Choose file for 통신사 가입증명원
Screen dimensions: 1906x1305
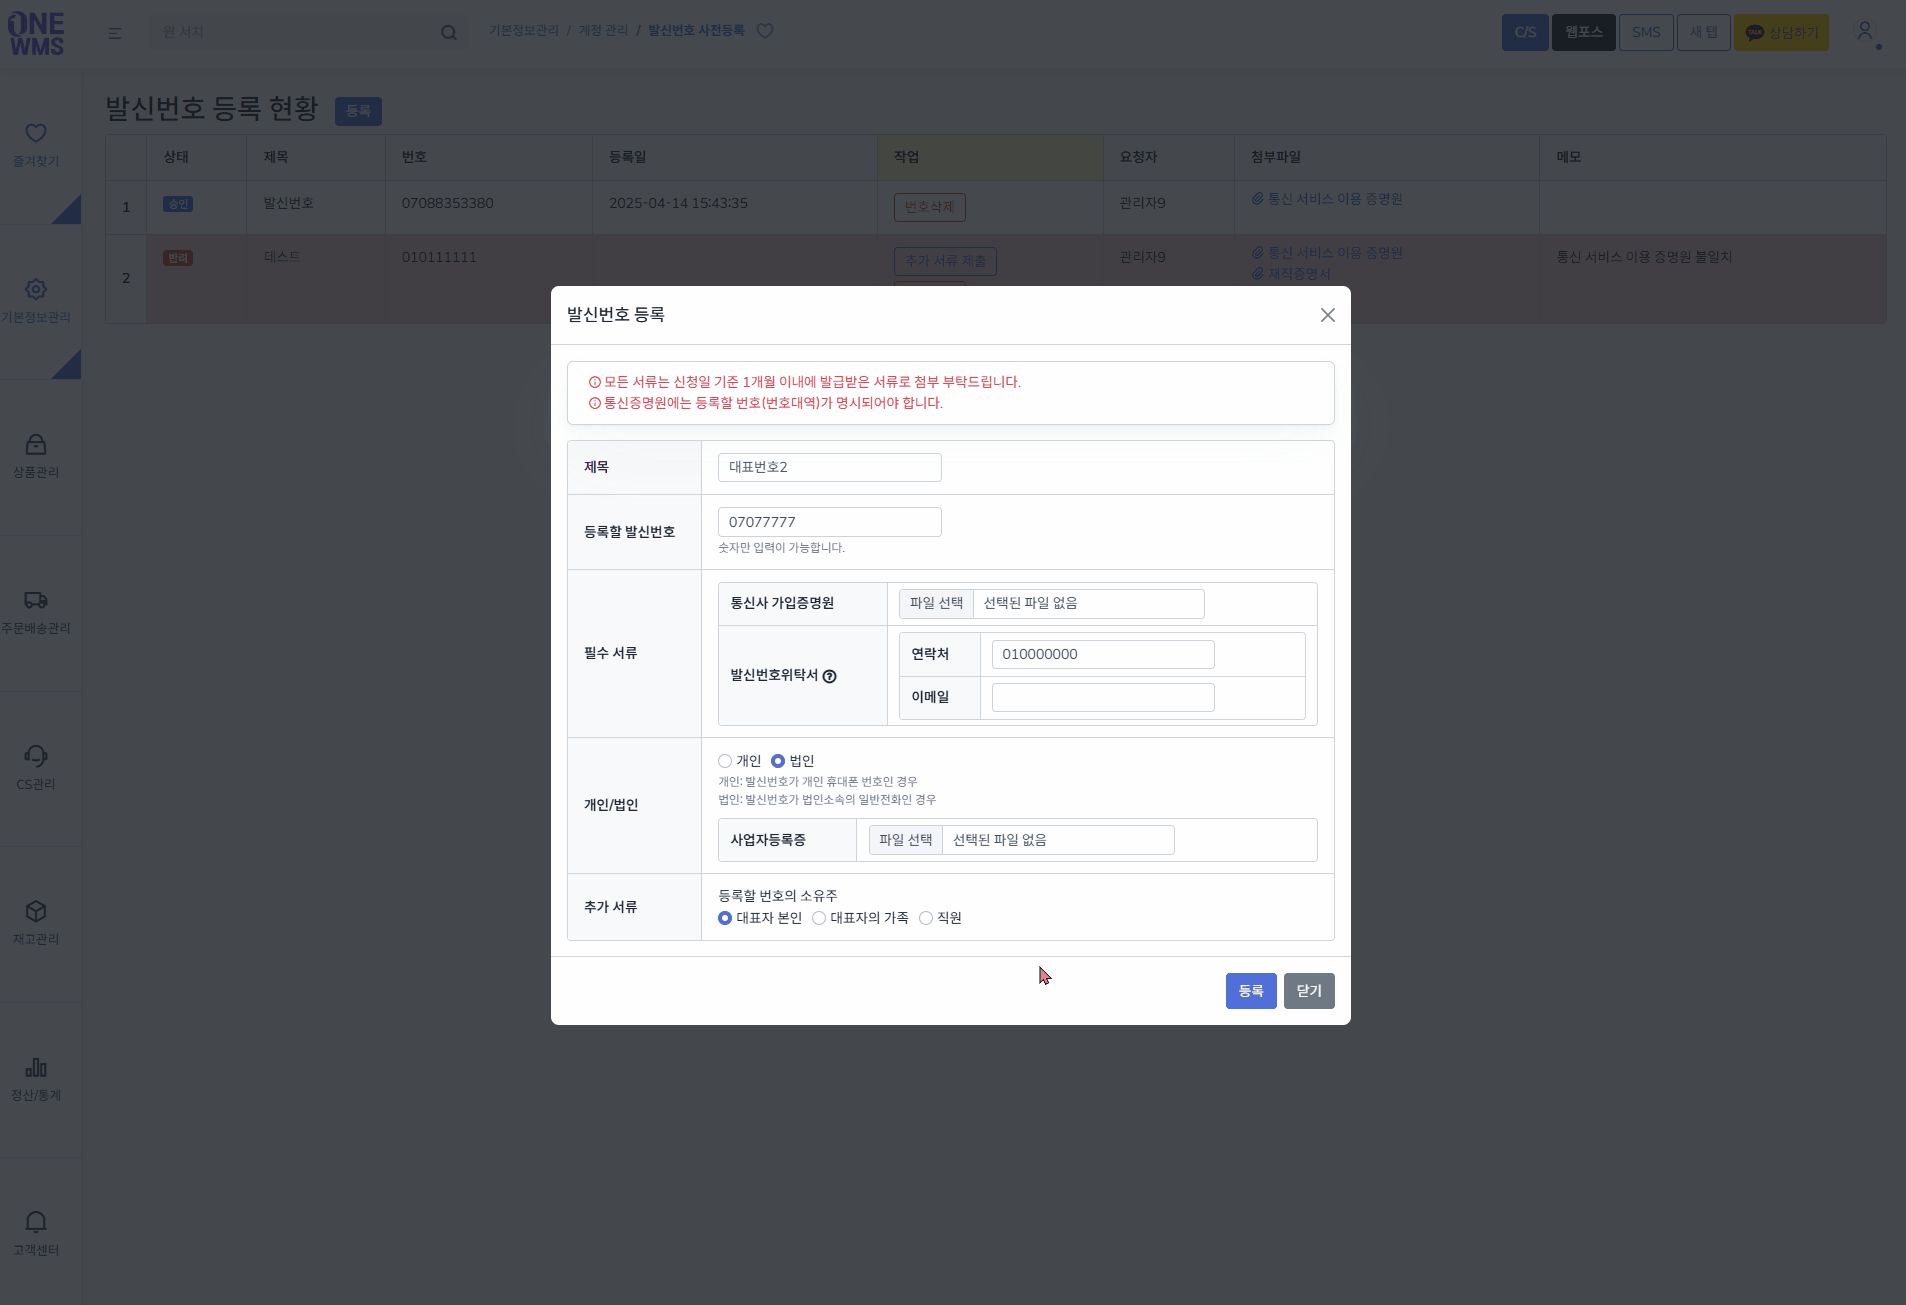point(937,603)
